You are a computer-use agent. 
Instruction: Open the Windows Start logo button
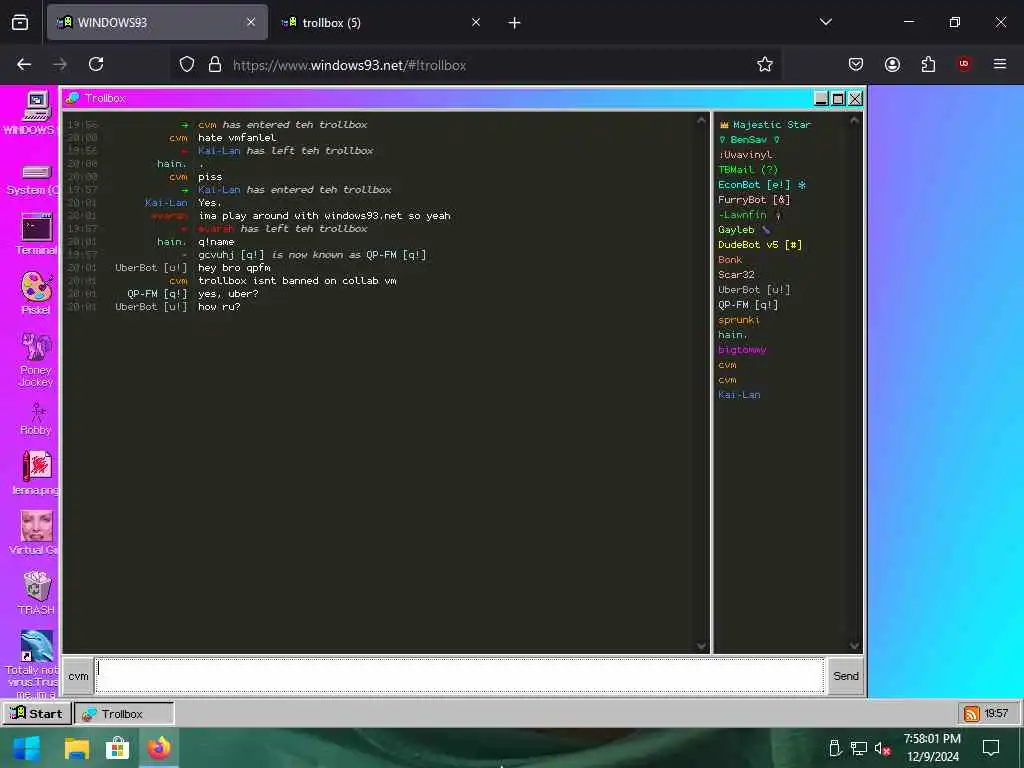[27, 748]
